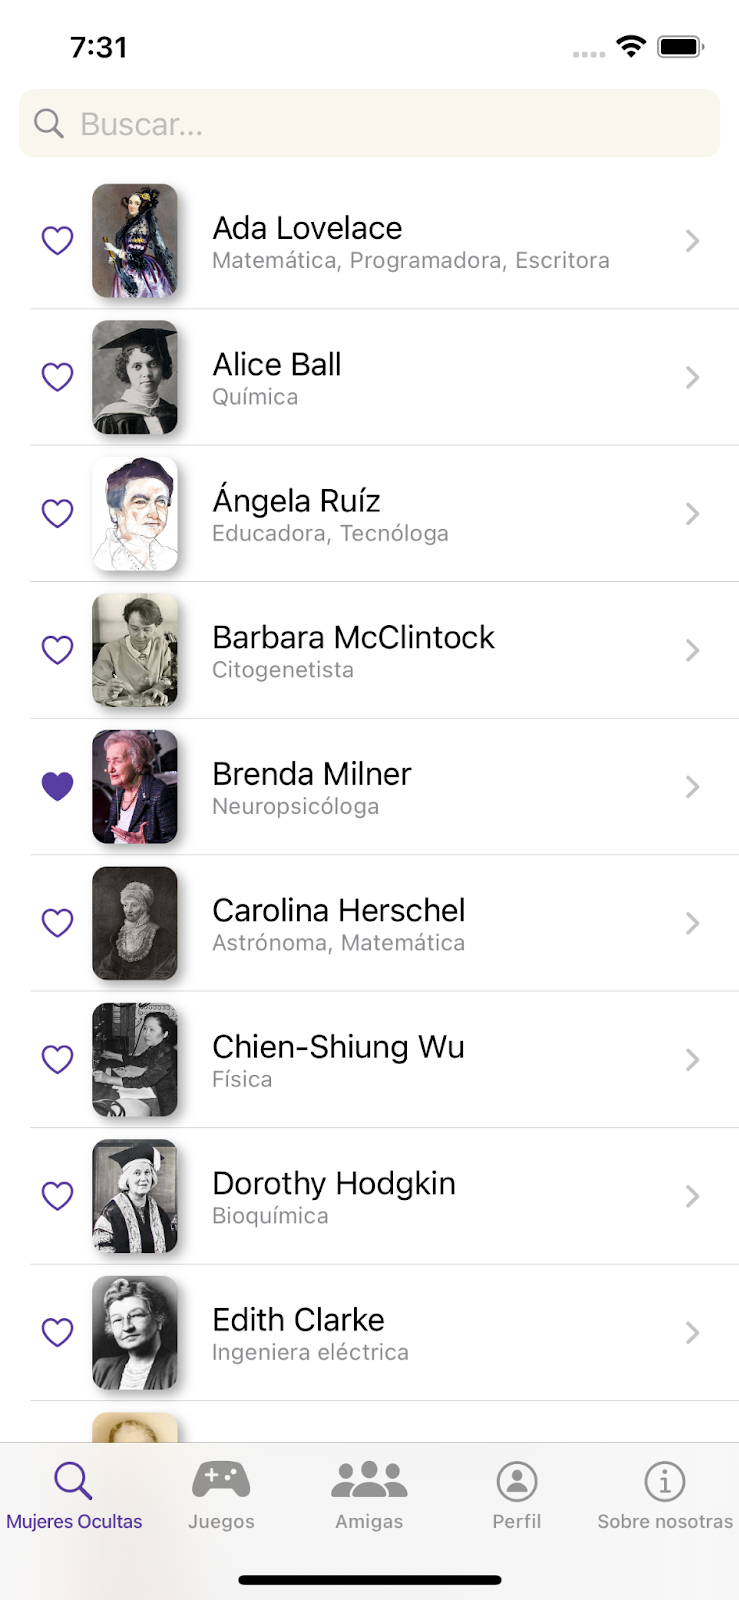View Brenda Milner's photo thumbnail
This screenshot has height=1600, width=739.
[x=135, y=787]
